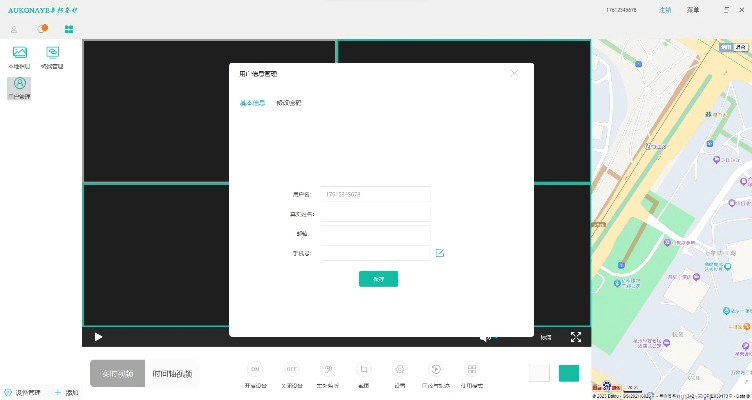
Task: Toggle the OFF button in bottom toolbar
Action: click(x=291, y=368)
